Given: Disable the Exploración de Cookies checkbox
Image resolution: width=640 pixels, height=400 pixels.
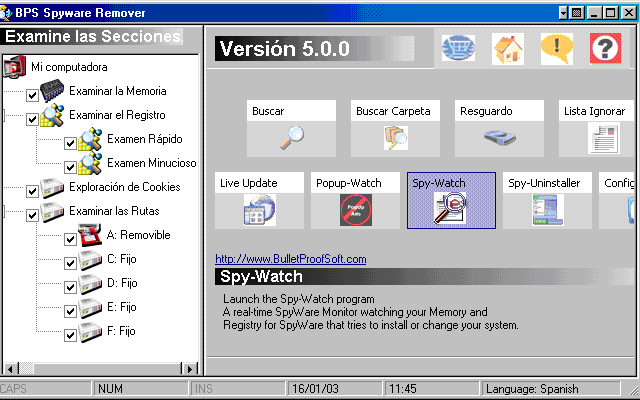Looking at the screenshot, I should click(x=32, y=191).
